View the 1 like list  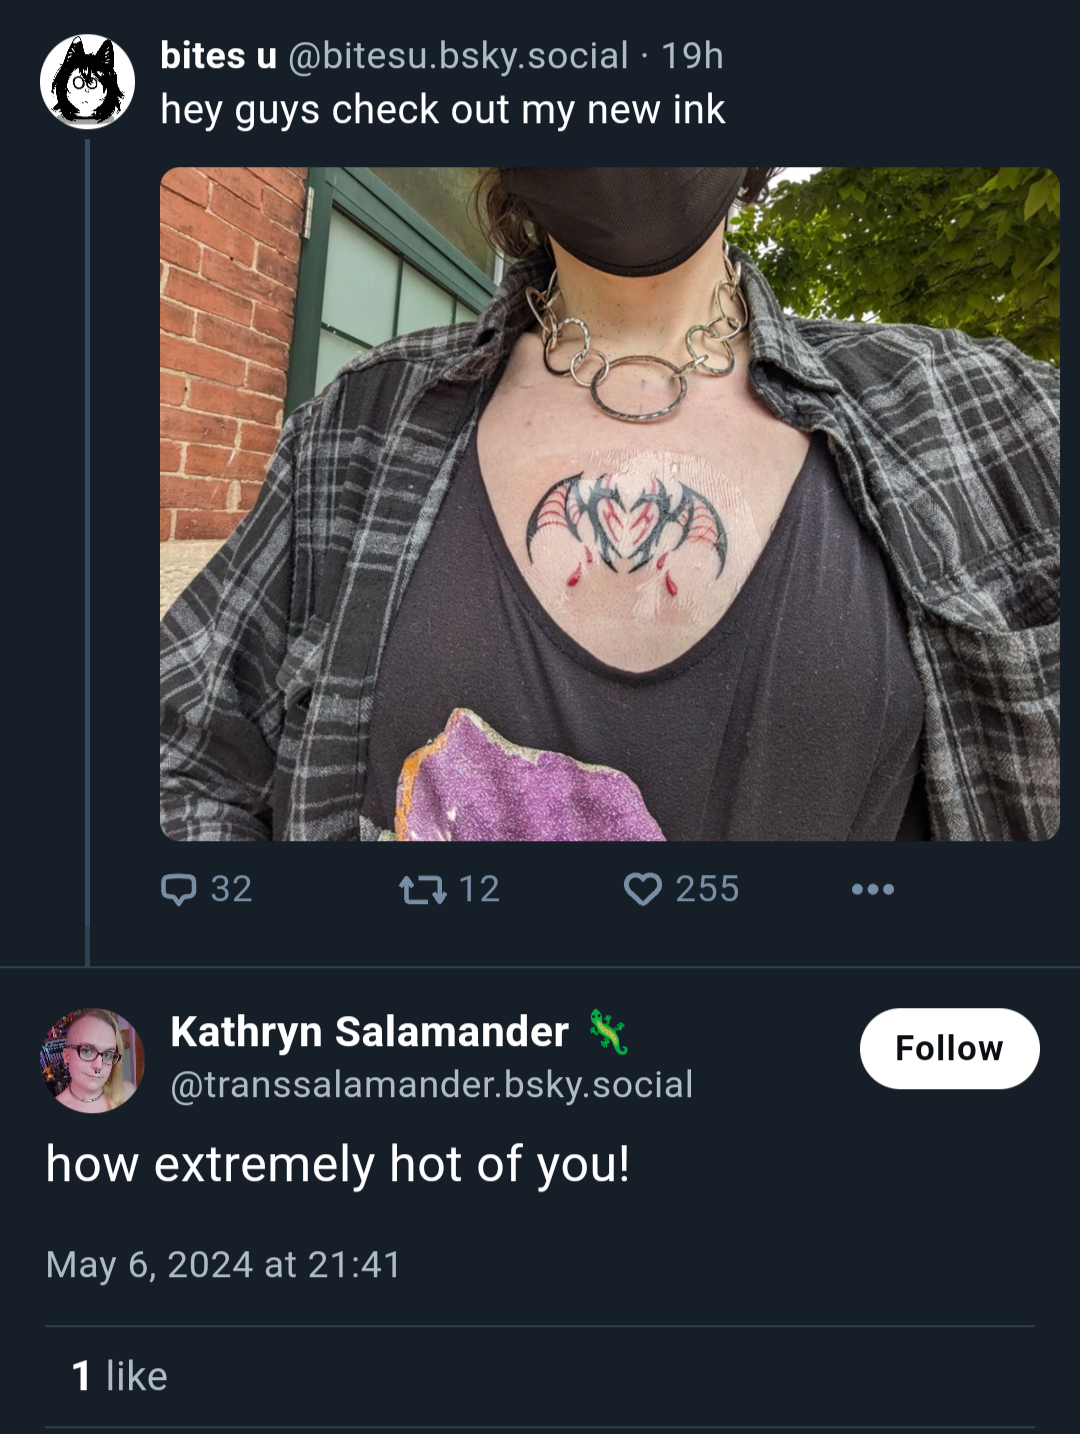(120, 1376)
